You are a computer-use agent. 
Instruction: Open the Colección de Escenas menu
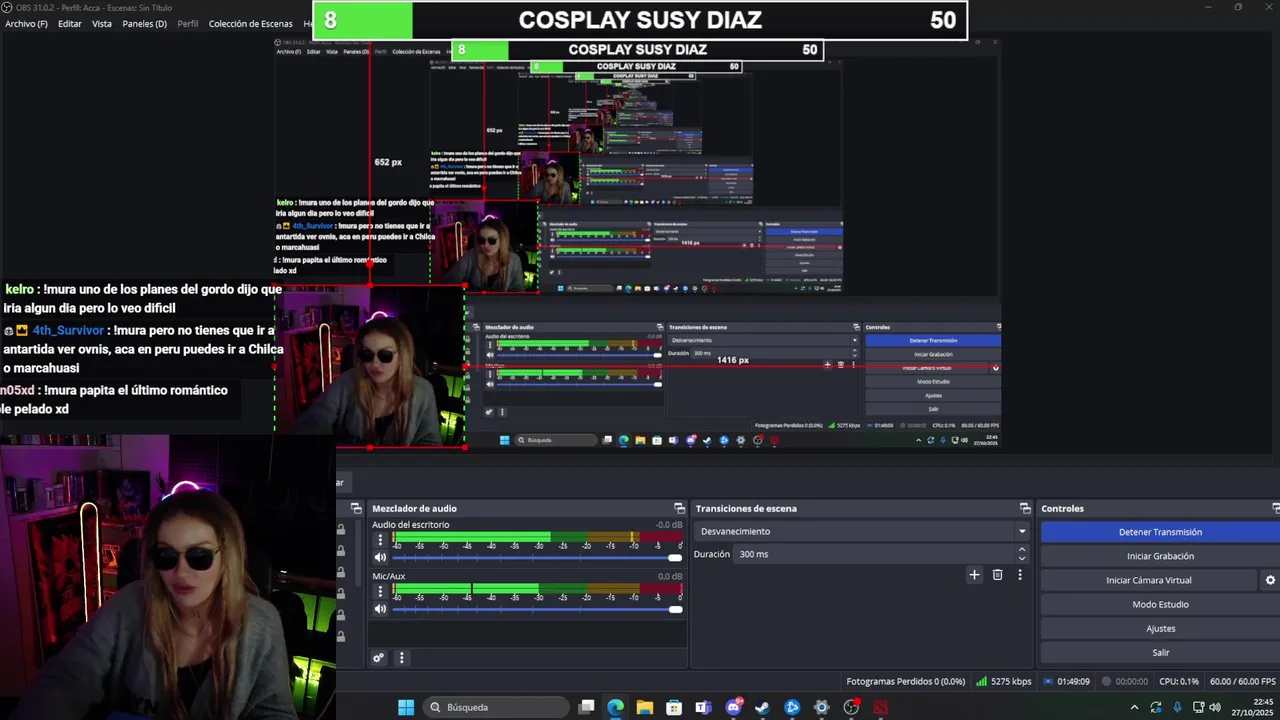(251, 23)
